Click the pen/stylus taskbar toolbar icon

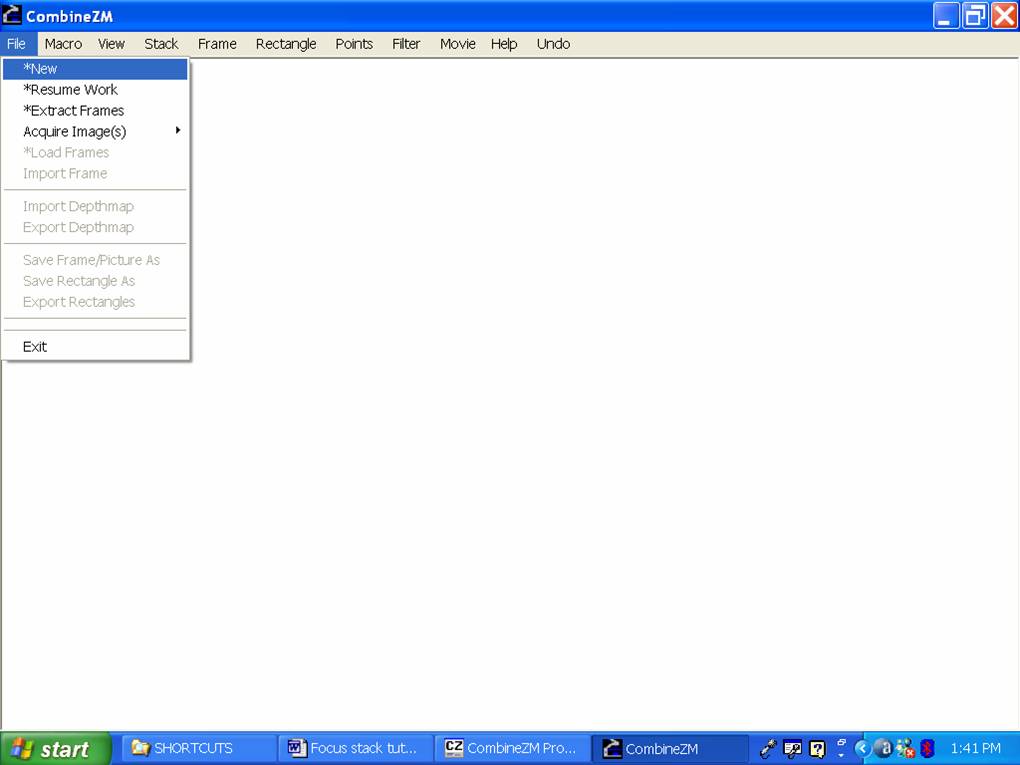[x=768, y=749]
